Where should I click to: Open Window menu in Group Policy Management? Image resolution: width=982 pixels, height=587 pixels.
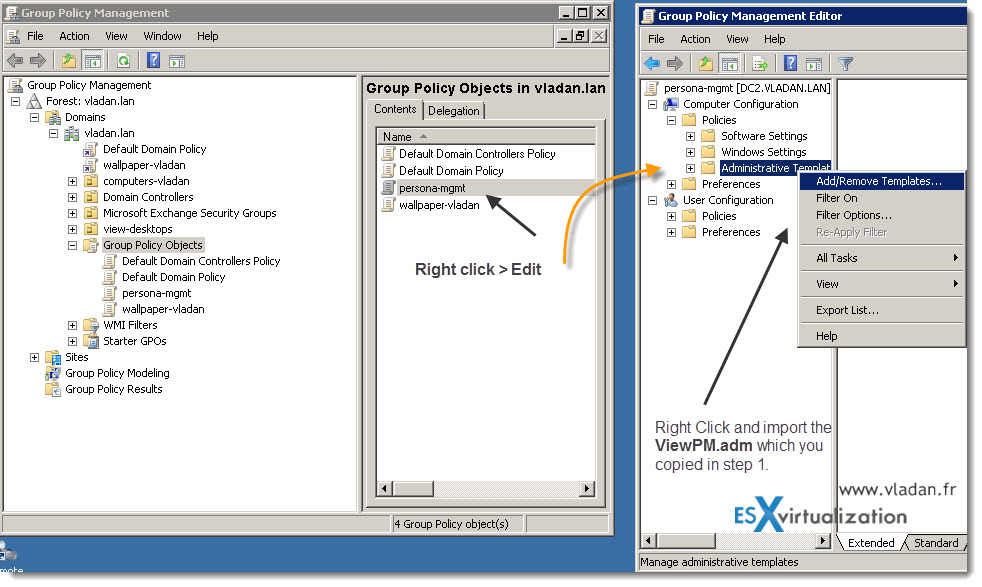click(162, 36)
